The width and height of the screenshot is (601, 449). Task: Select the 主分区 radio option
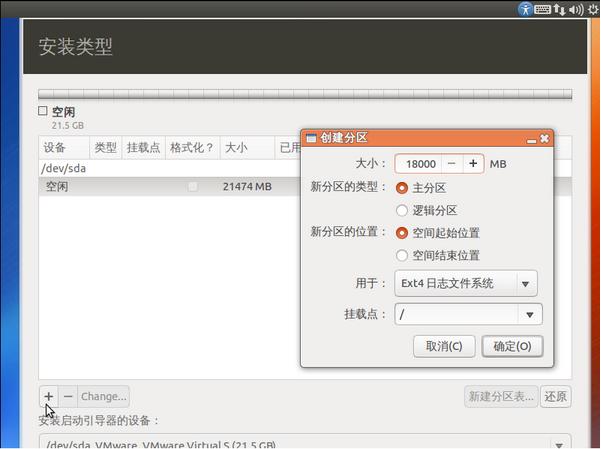pos(403,188)
